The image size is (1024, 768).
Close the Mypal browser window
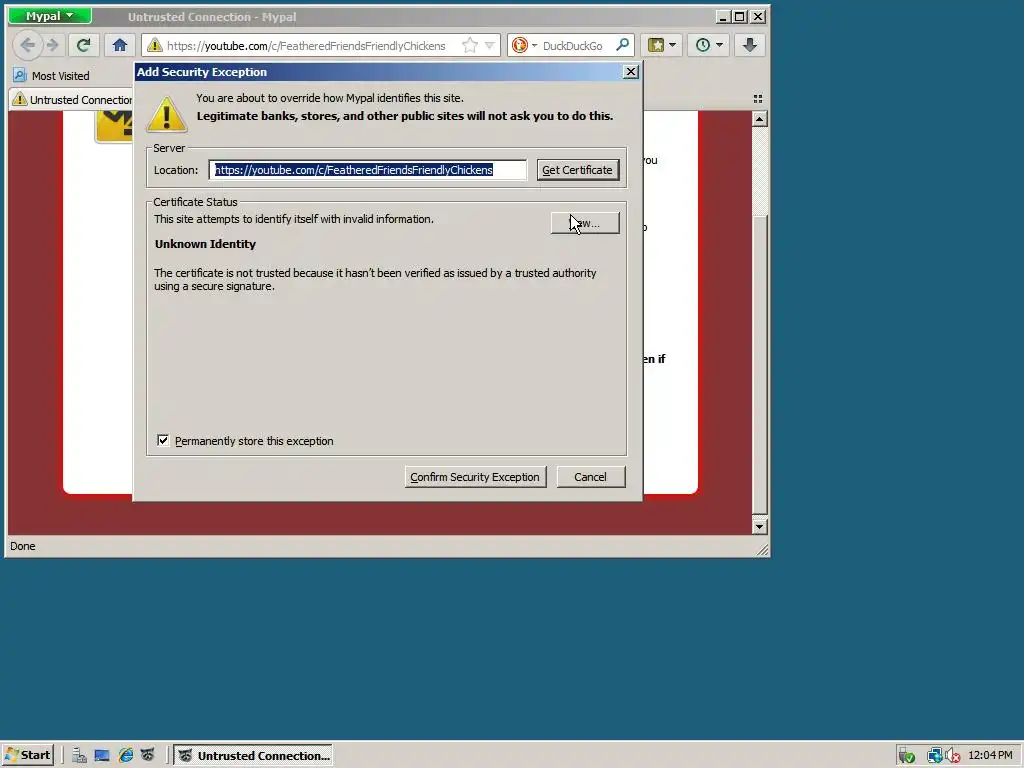click(758, 16)
